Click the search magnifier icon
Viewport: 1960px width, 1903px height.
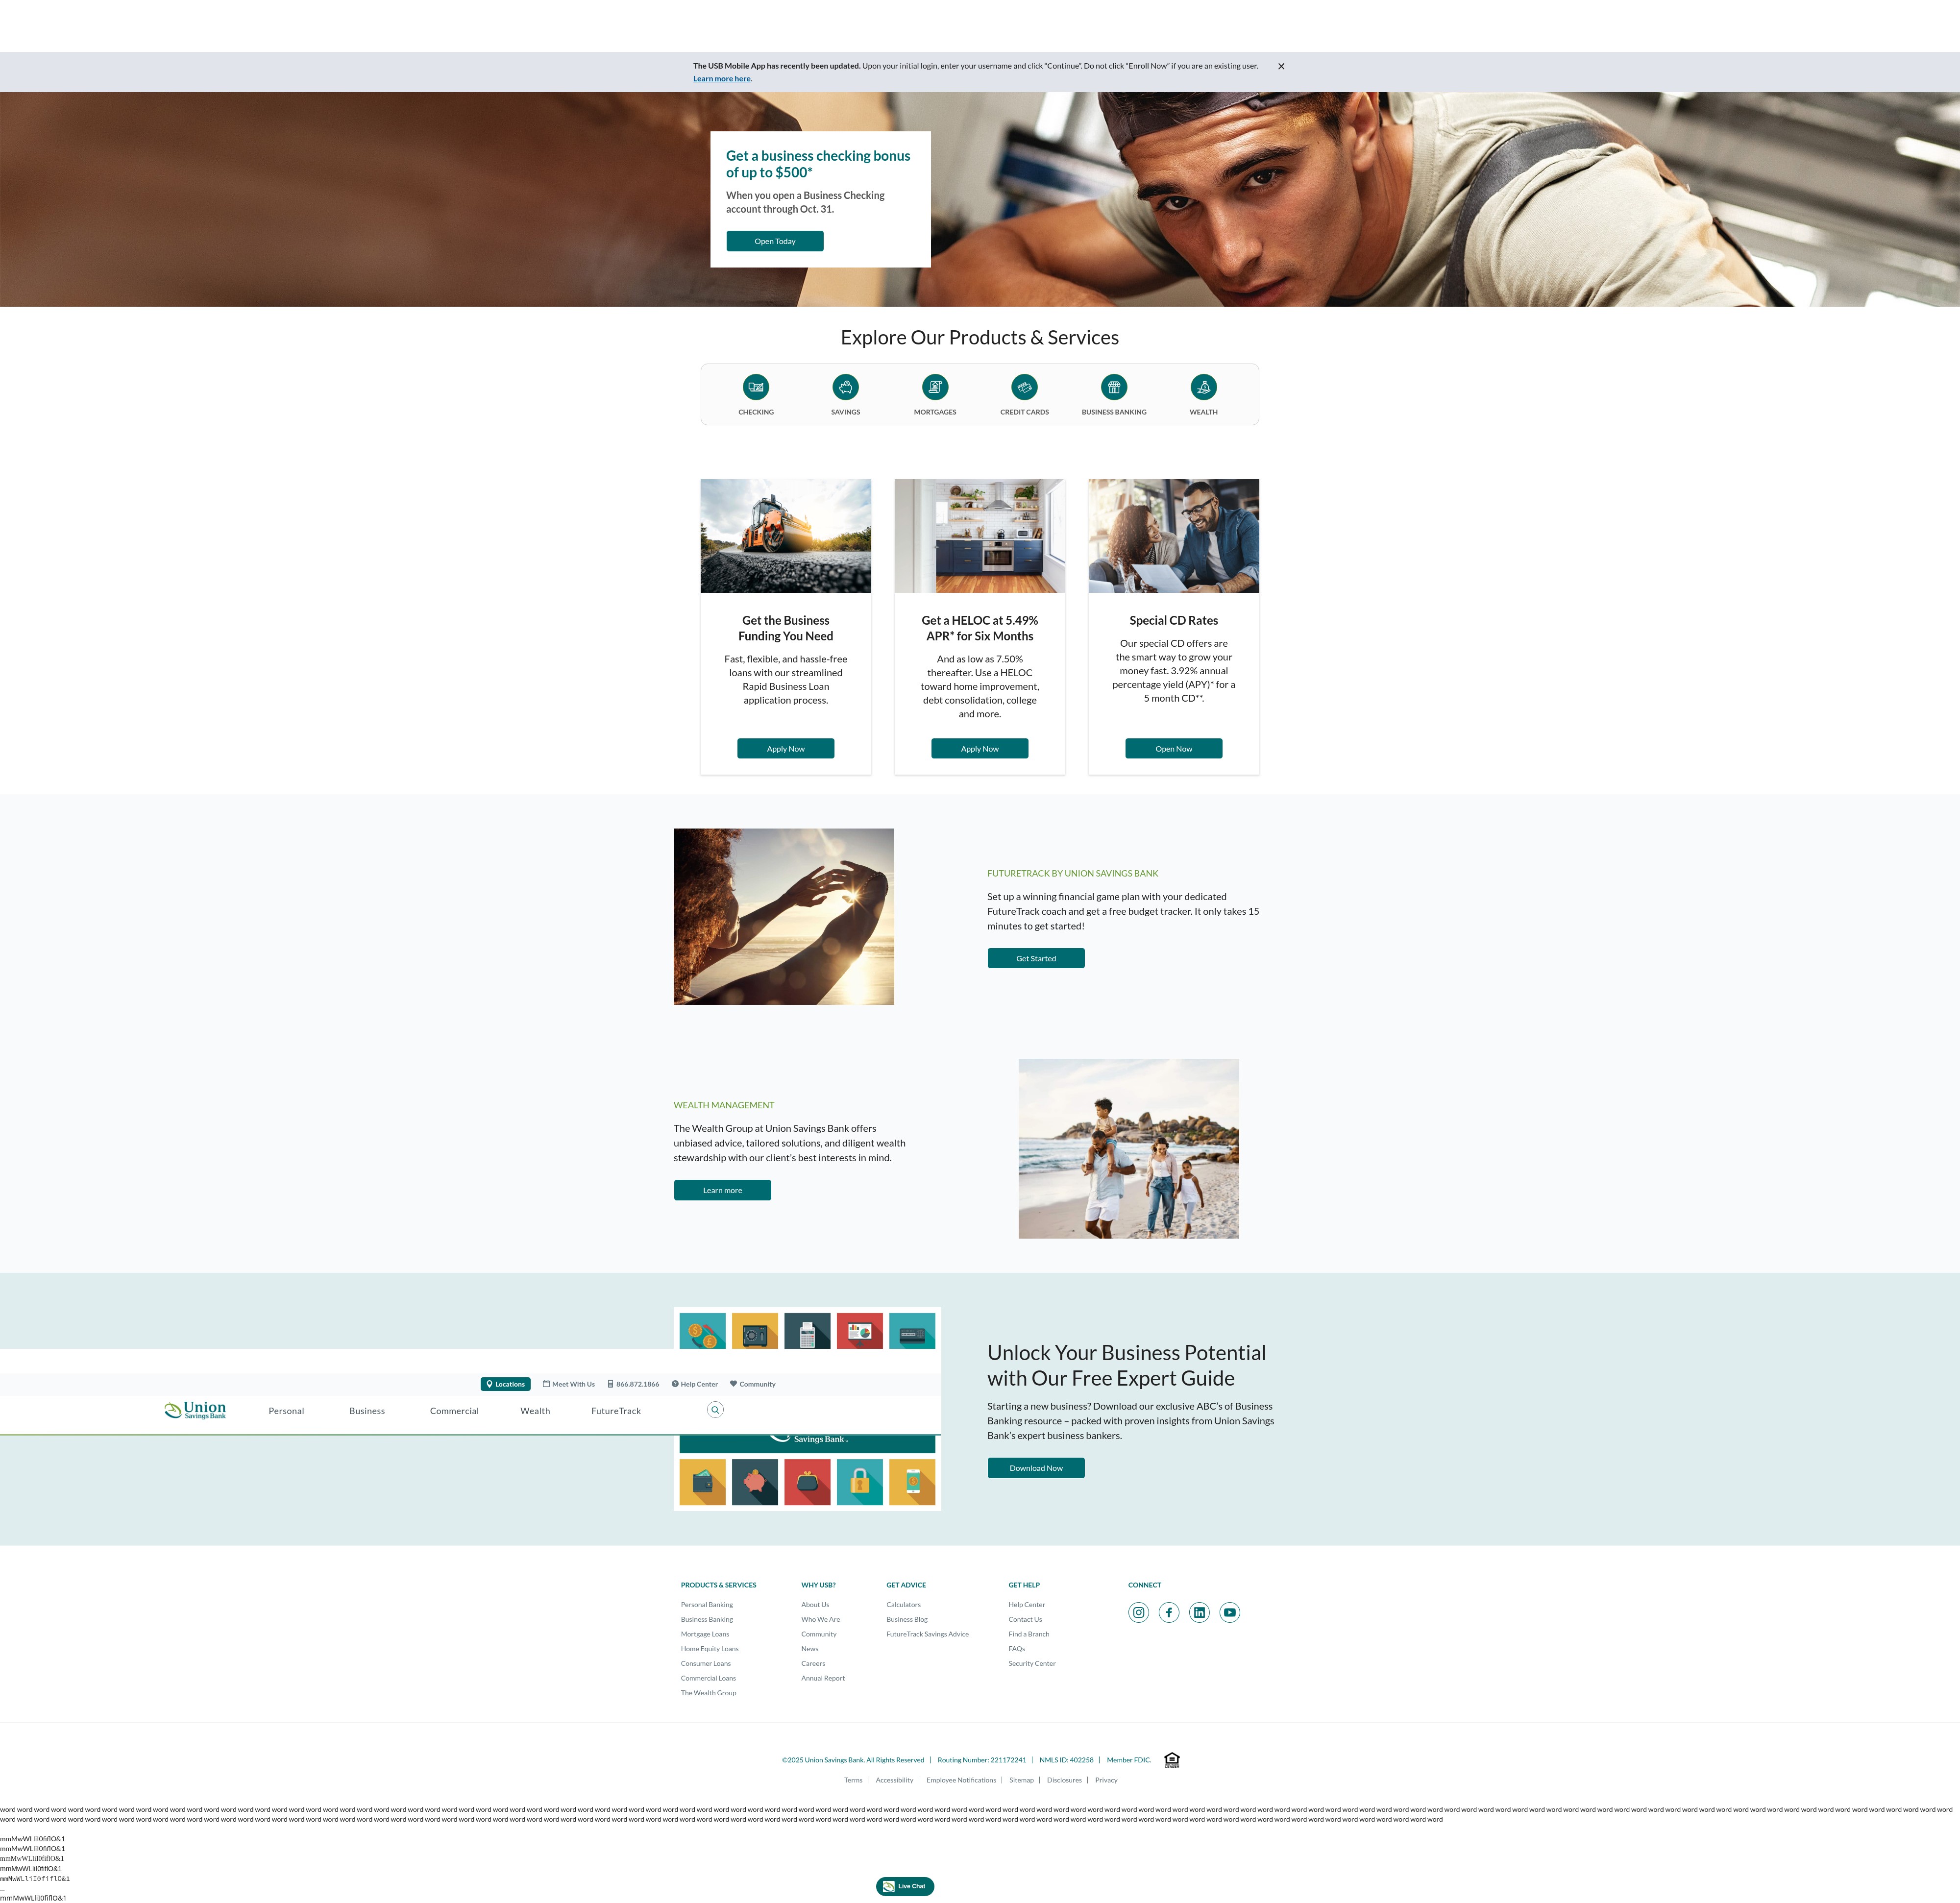pyautogui.click(x=715, y=1410)
